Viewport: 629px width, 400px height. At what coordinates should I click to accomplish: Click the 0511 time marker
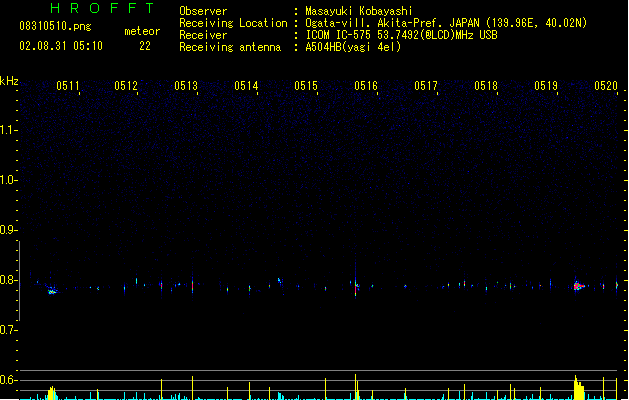[67, 86]
